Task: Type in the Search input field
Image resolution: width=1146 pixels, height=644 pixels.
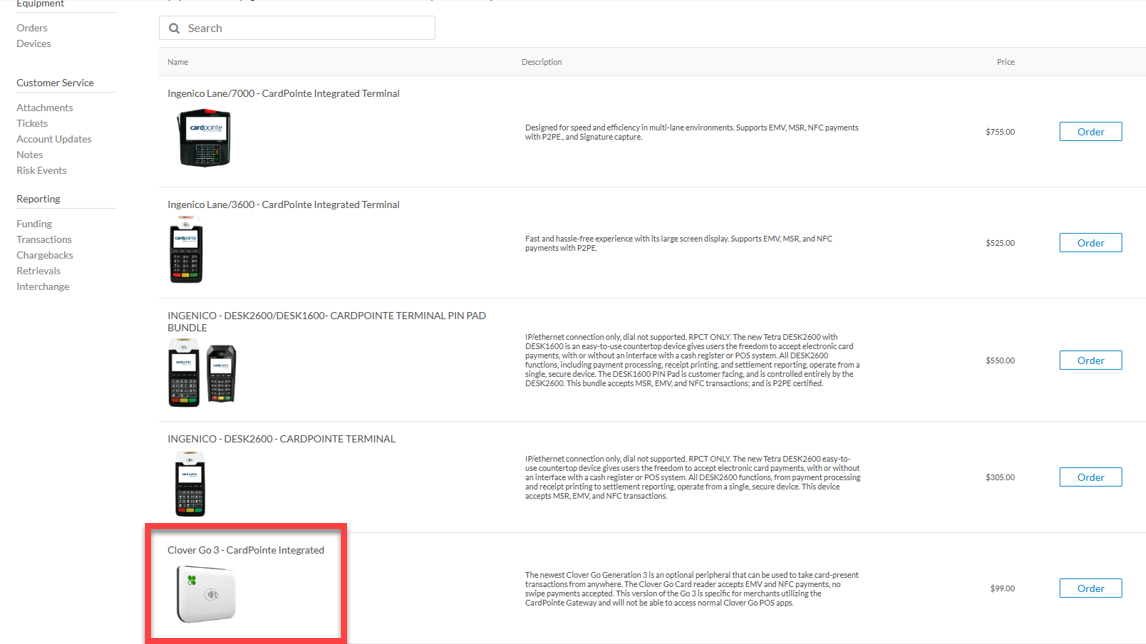Action: click(x=305, y=28)
